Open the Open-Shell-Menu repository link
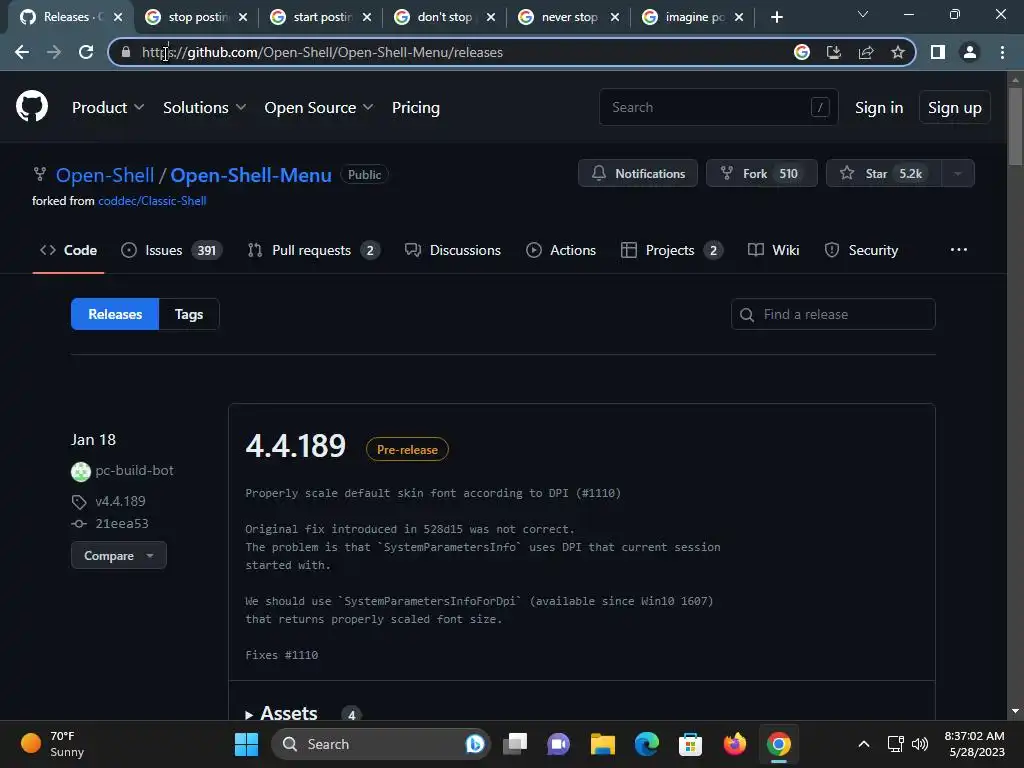 (x=251, y=175)
